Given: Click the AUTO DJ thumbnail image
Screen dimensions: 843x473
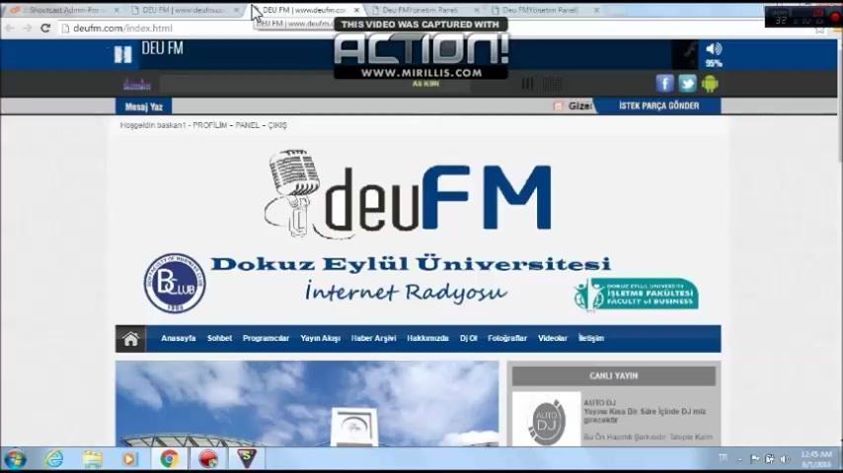Looking at the screenshot, I should tap(546, 419).
